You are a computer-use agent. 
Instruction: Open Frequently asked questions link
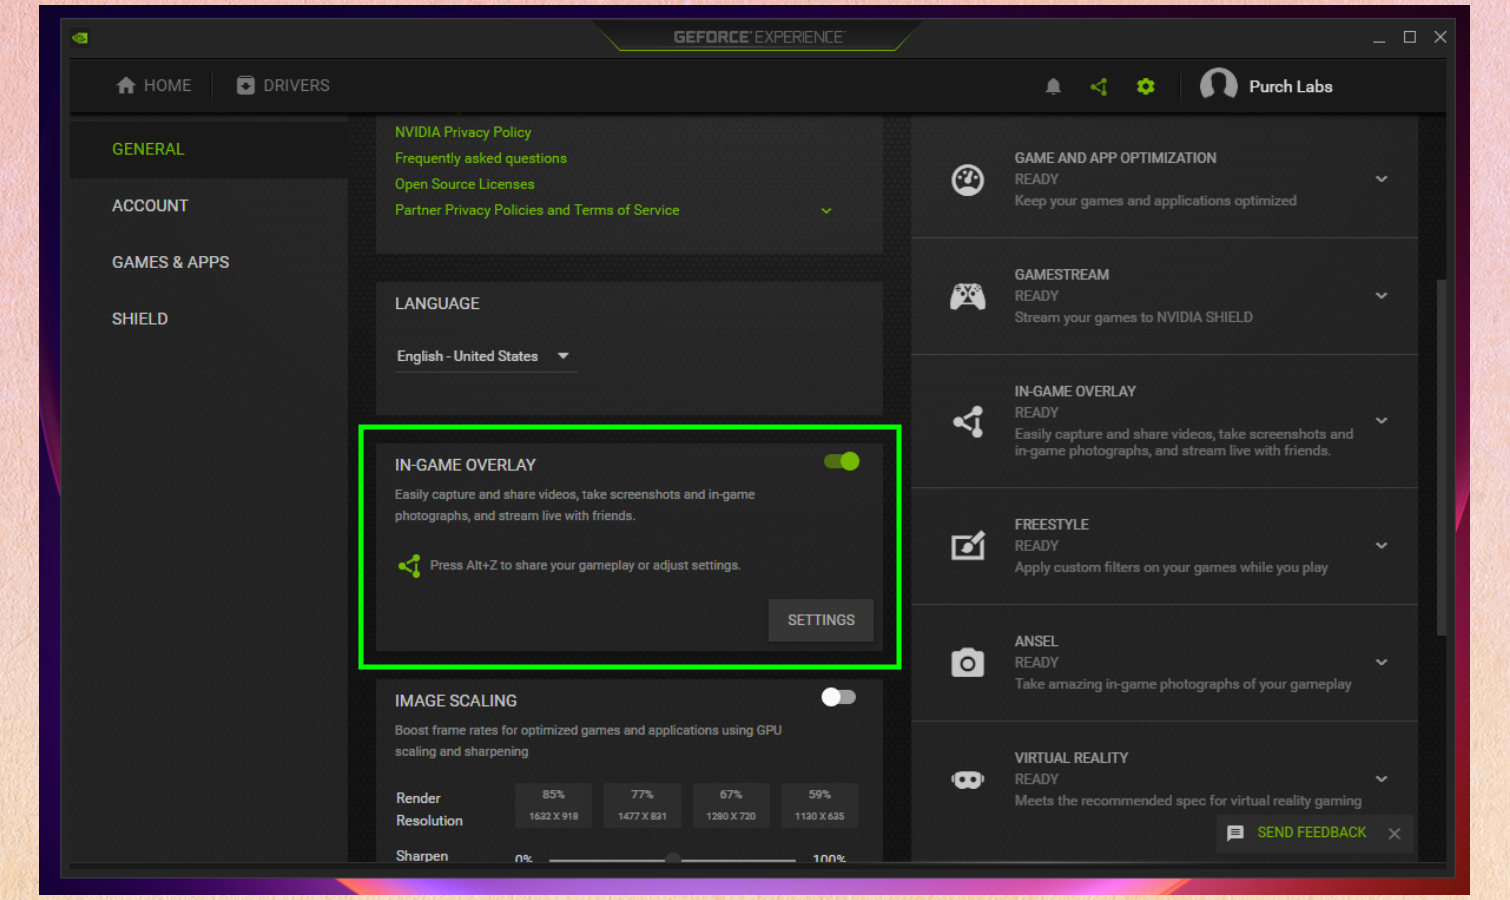(481, 158)
